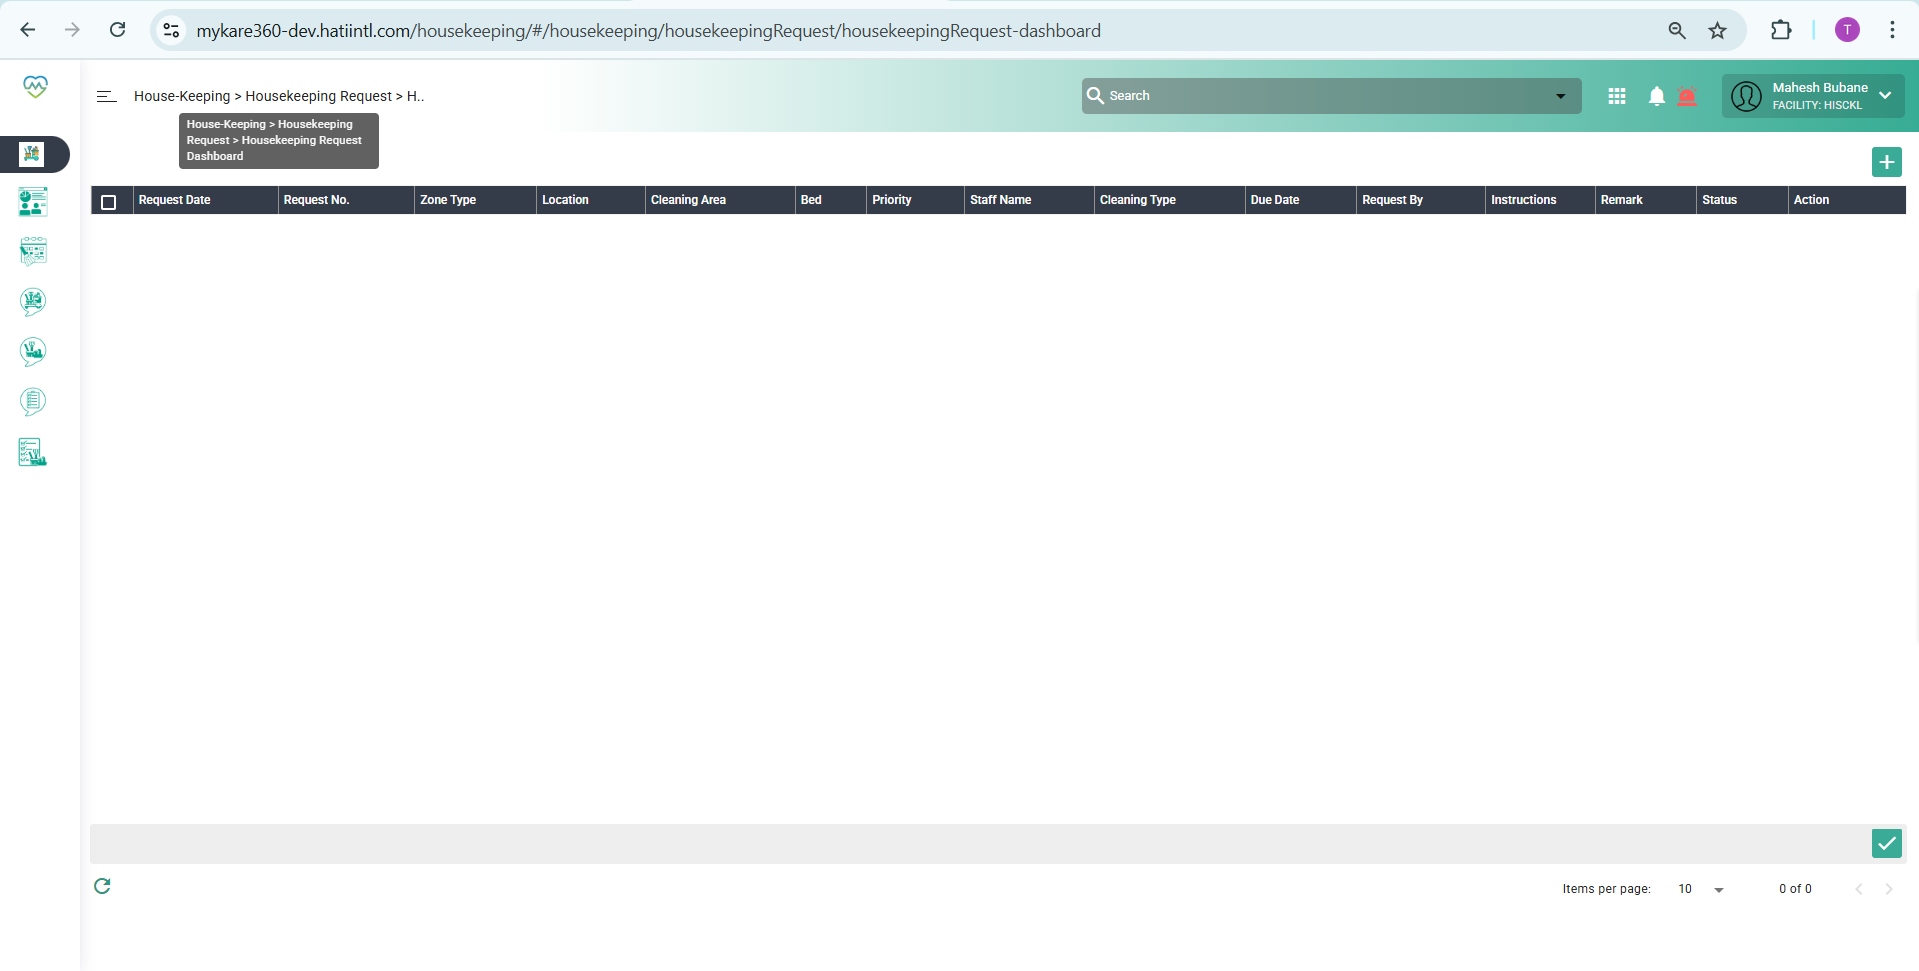Open the Chrome three-dot menu
Viewport: 1919px width, 971px height.
(x=1892, y=30)
